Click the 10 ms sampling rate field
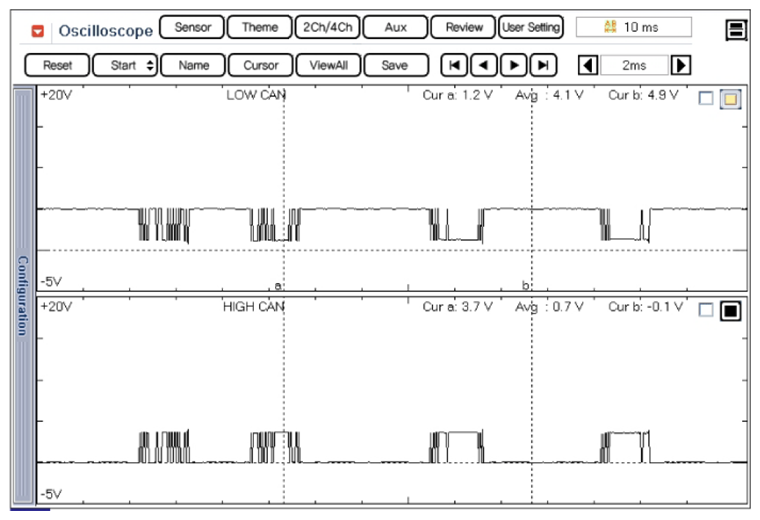This screenshot has width=760, height=520. click(633, 27)
